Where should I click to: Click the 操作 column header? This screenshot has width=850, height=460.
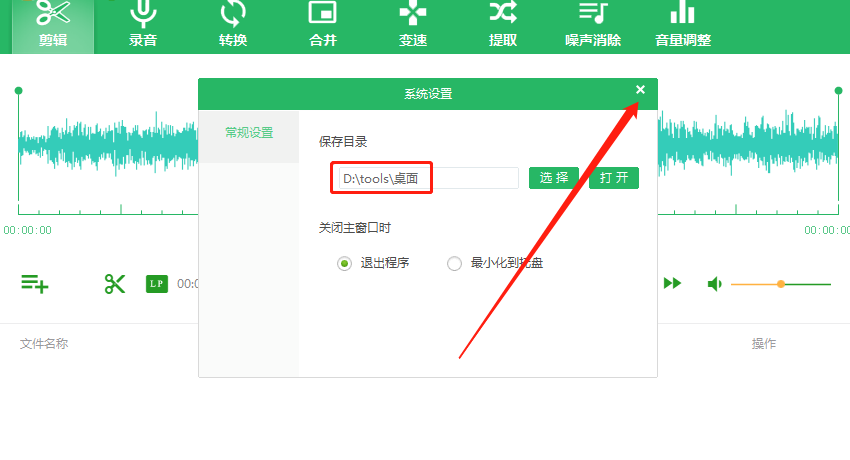click(763, 344)
